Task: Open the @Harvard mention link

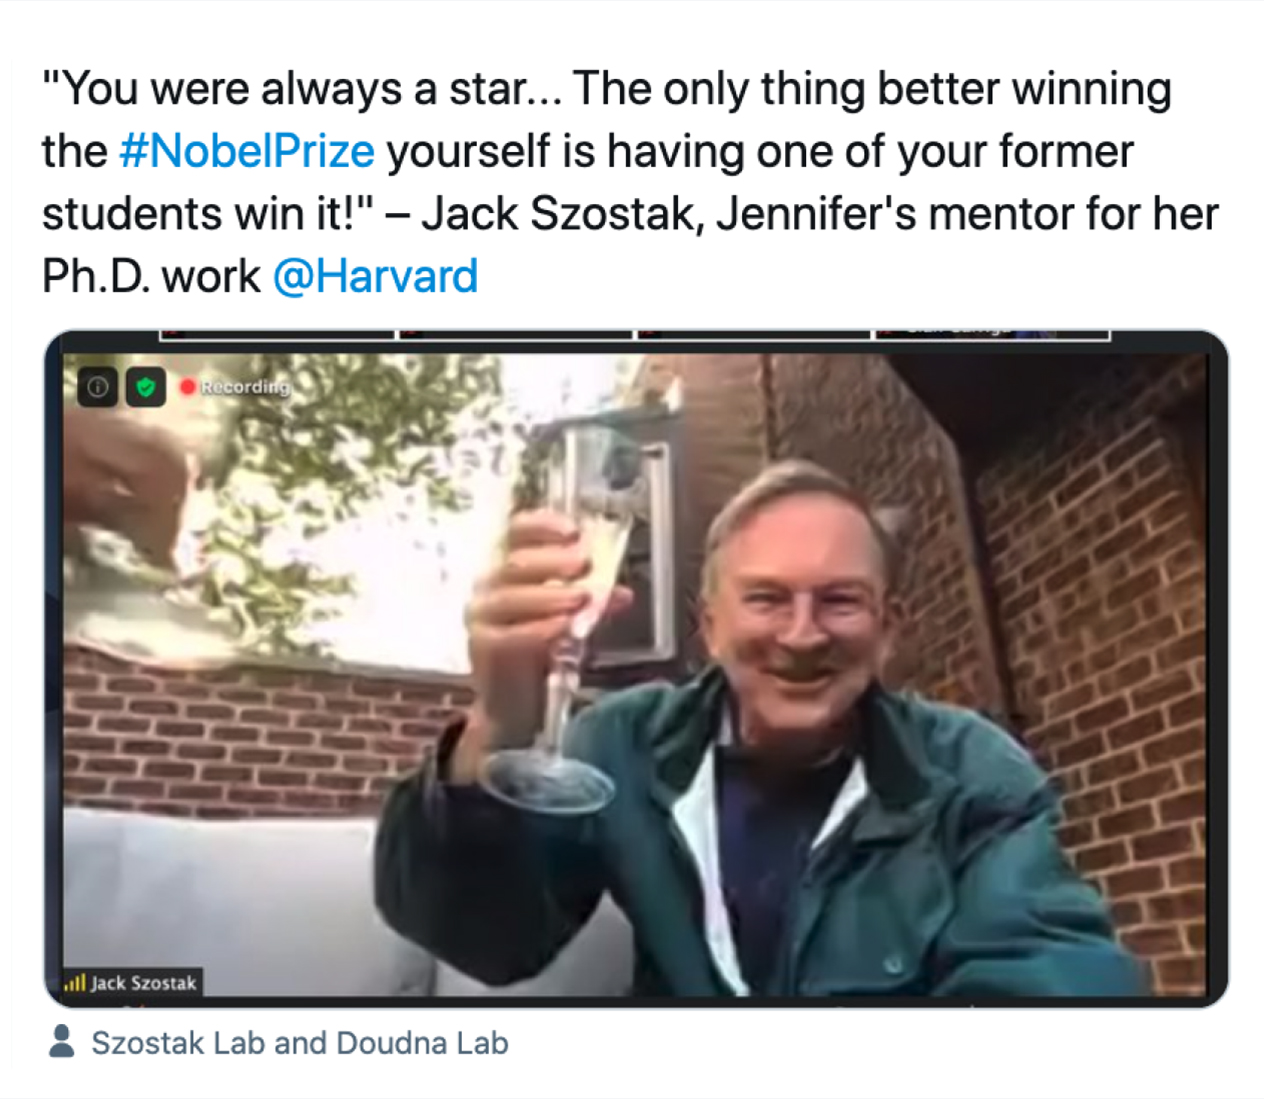Action: point(375,276)
